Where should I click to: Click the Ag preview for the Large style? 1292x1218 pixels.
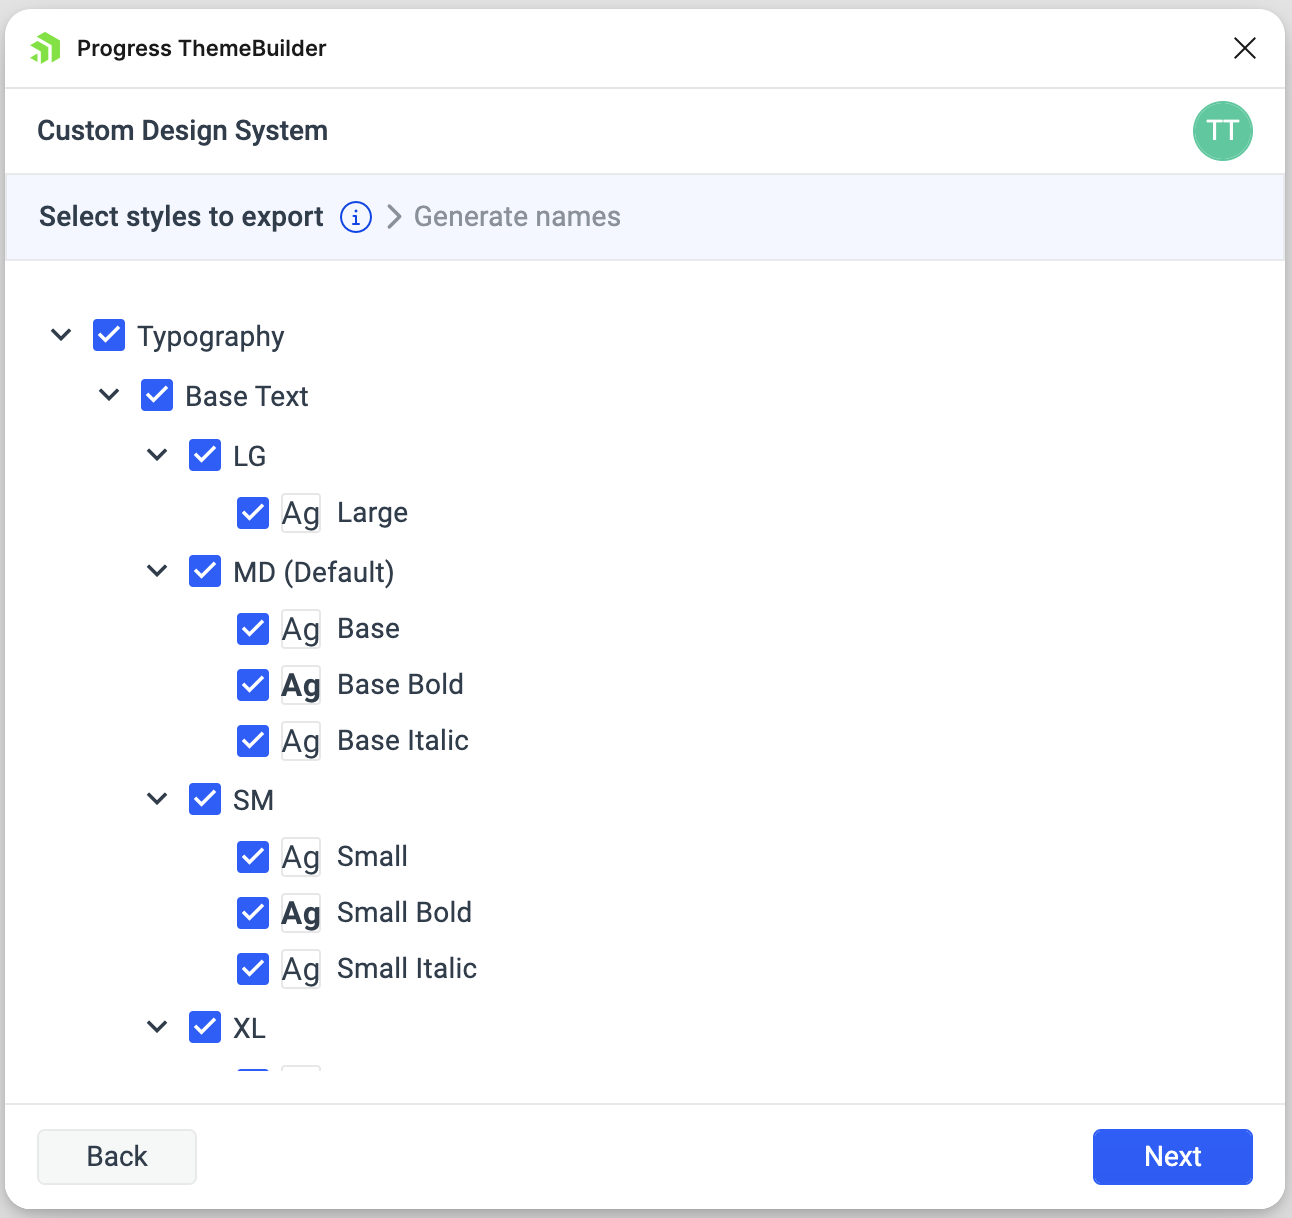coord(301,512)
